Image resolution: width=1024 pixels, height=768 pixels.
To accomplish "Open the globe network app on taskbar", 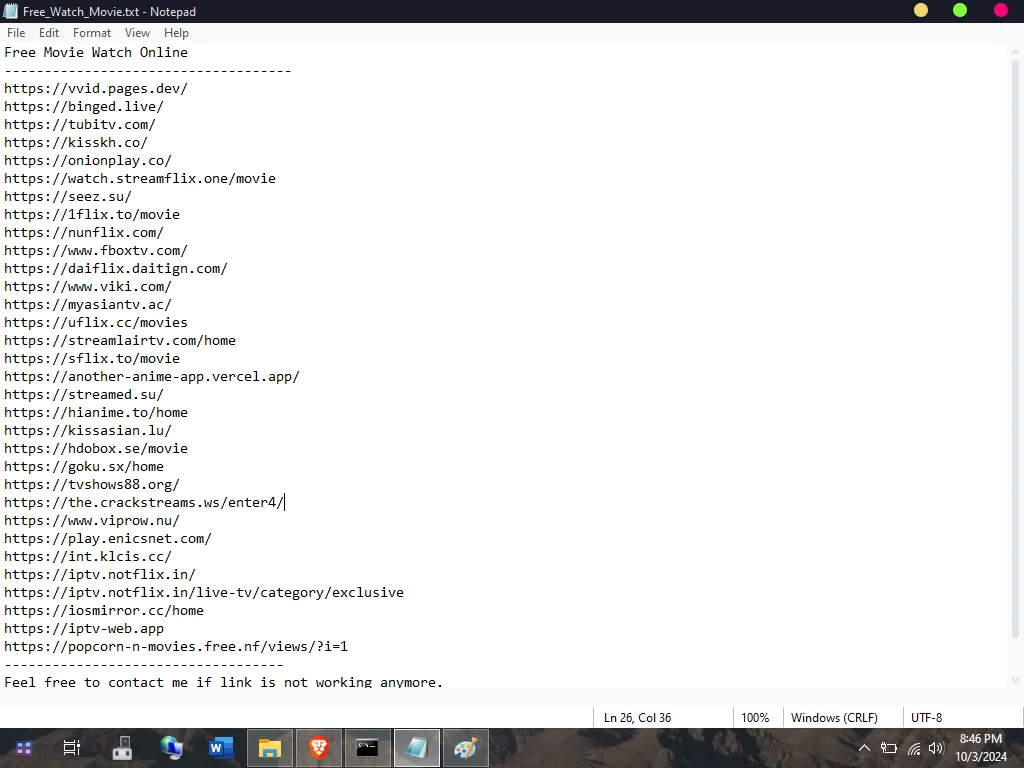I will click(x=171, y=748).
